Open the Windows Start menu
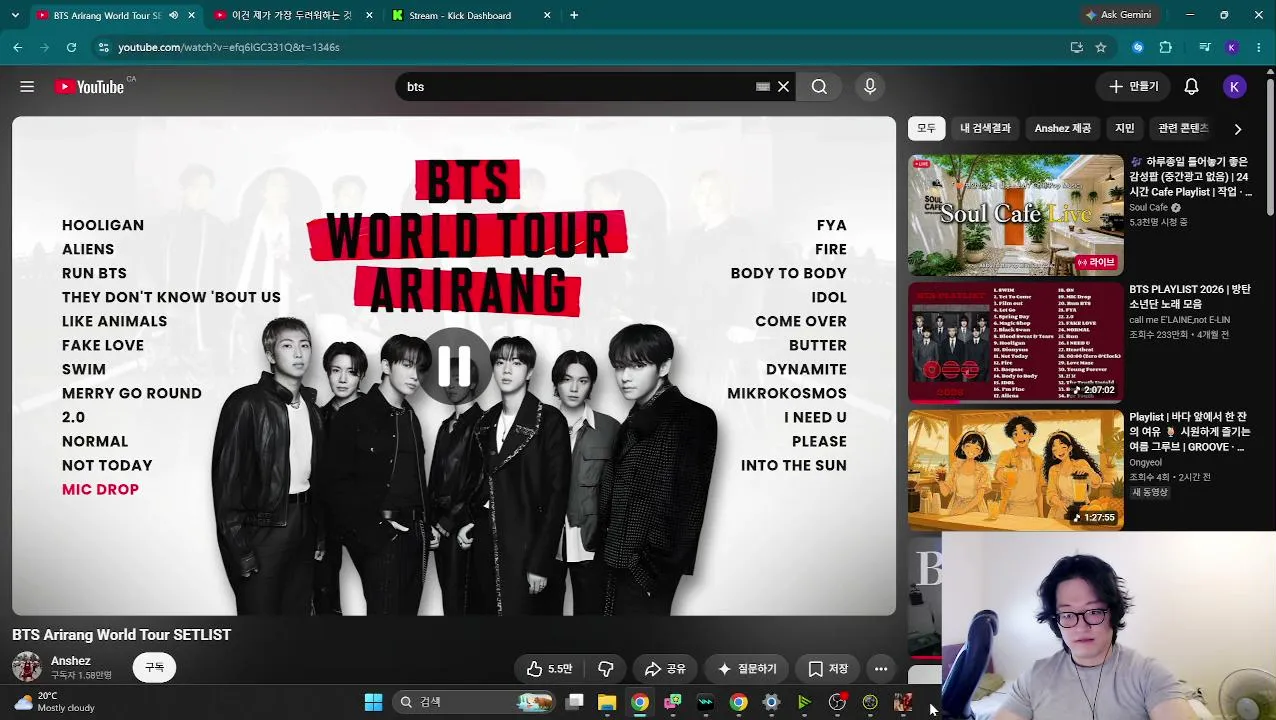Screen dimensions: 1276x720 tap(373, 702)
